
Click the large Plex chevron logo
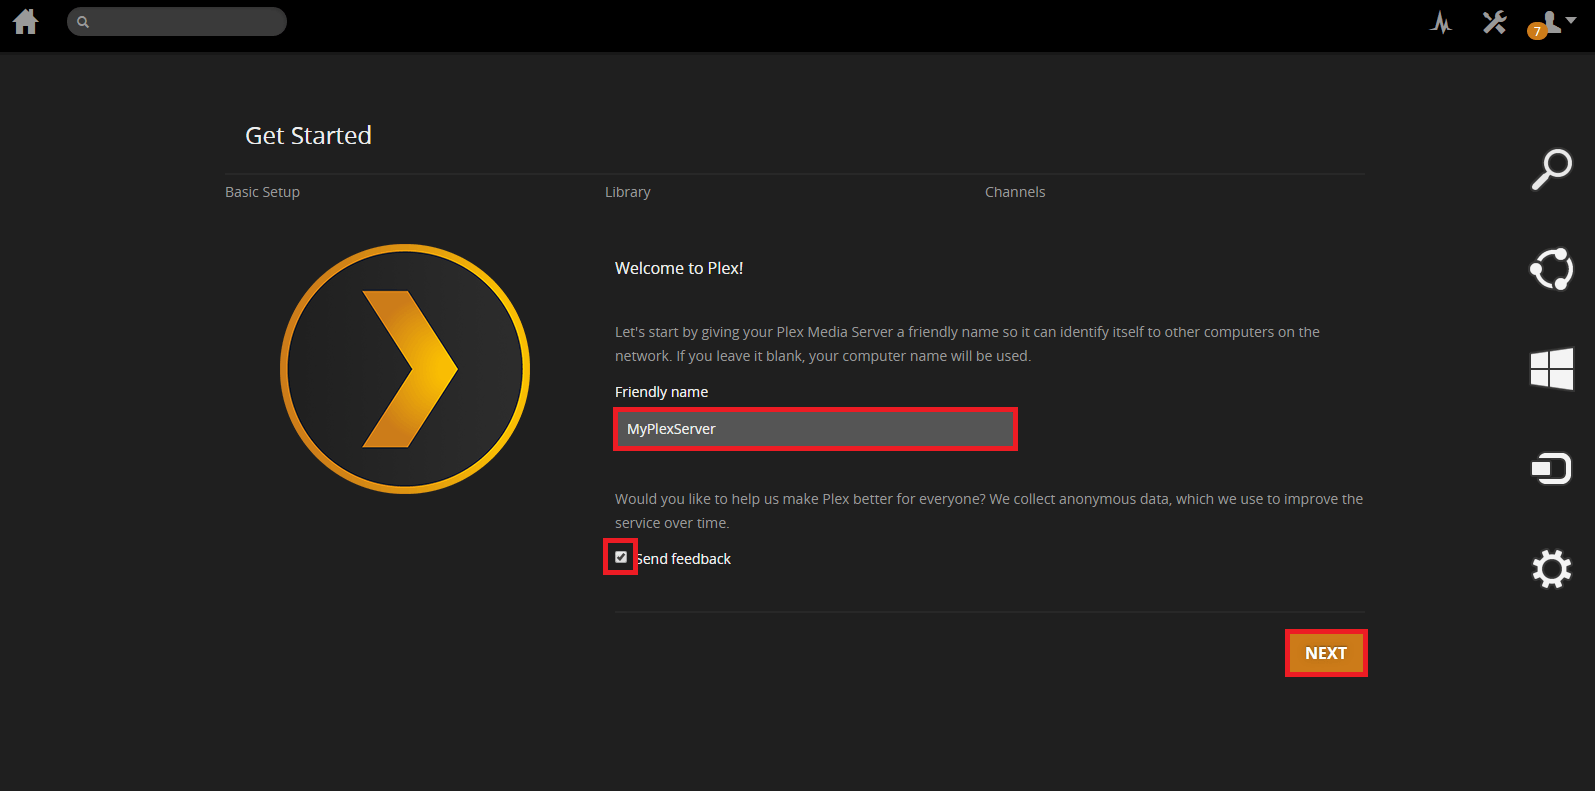pyautogui.click(x=405, y=369)
